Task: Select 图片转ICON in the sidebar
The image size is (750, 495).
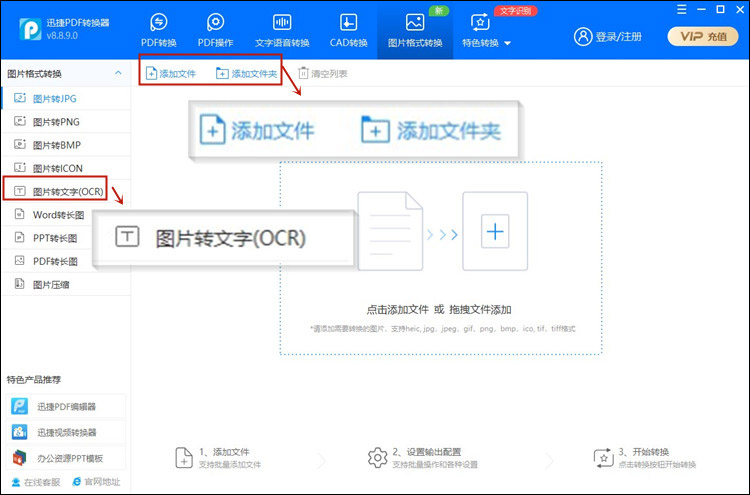Action: click(66, 168)
